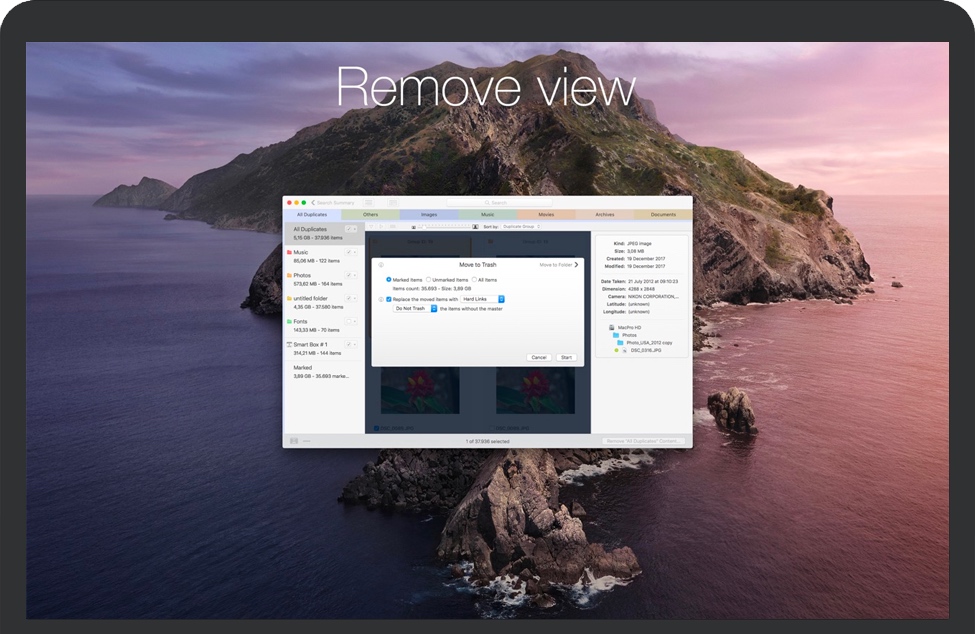
Task: Switch to the Movies tab
Action: 546,214
